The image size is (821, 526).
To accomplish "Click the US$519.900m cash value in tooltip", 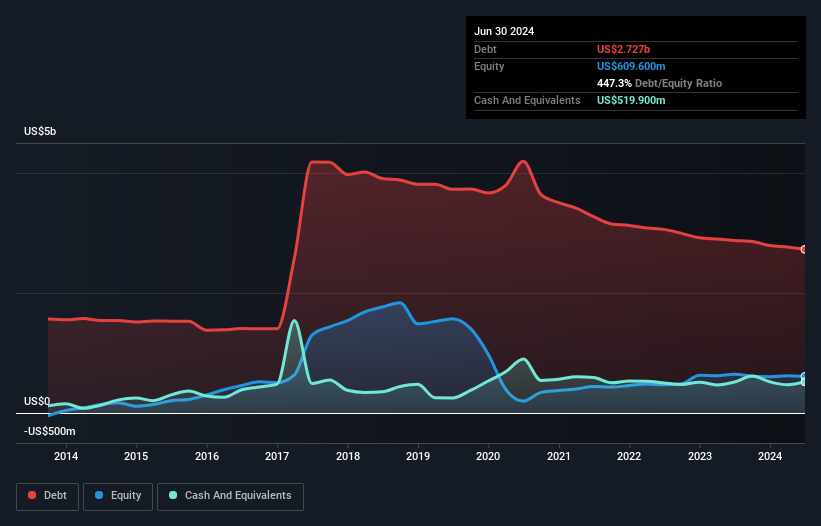I will 631,100.
